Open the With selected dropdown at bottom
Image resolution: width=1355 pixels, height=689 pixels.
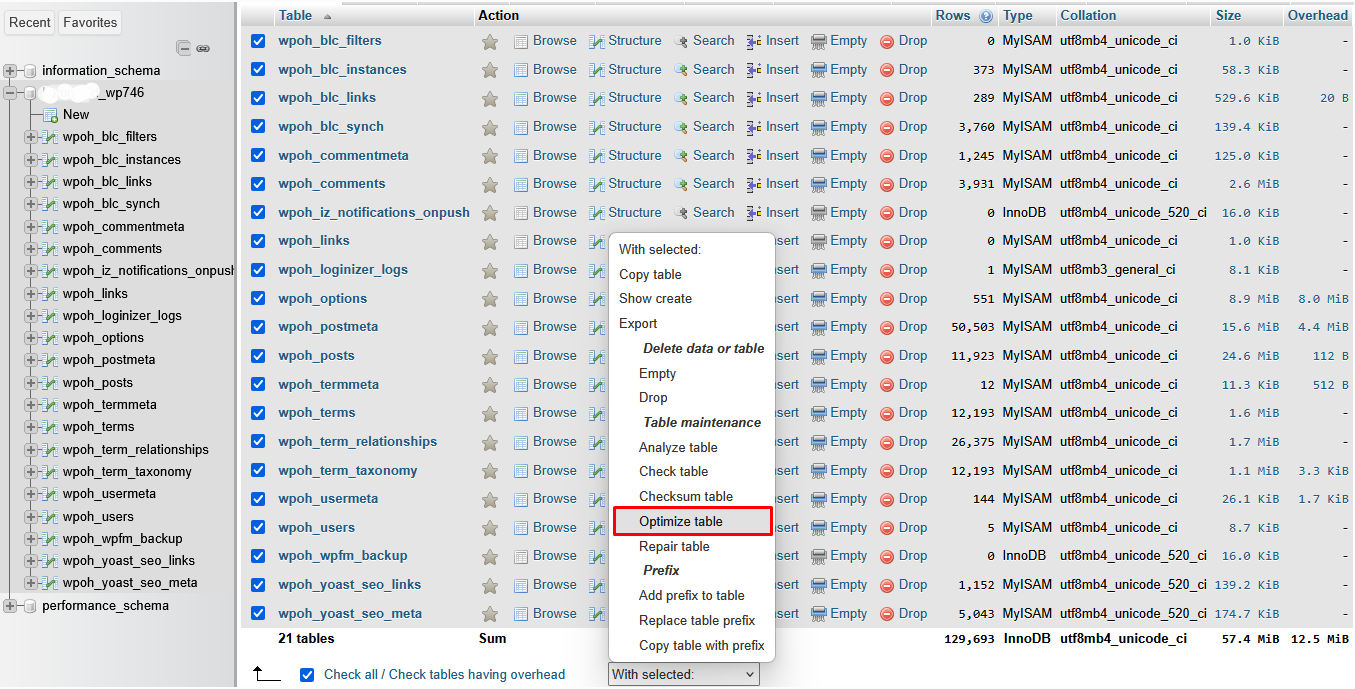(x=683, y=674)
